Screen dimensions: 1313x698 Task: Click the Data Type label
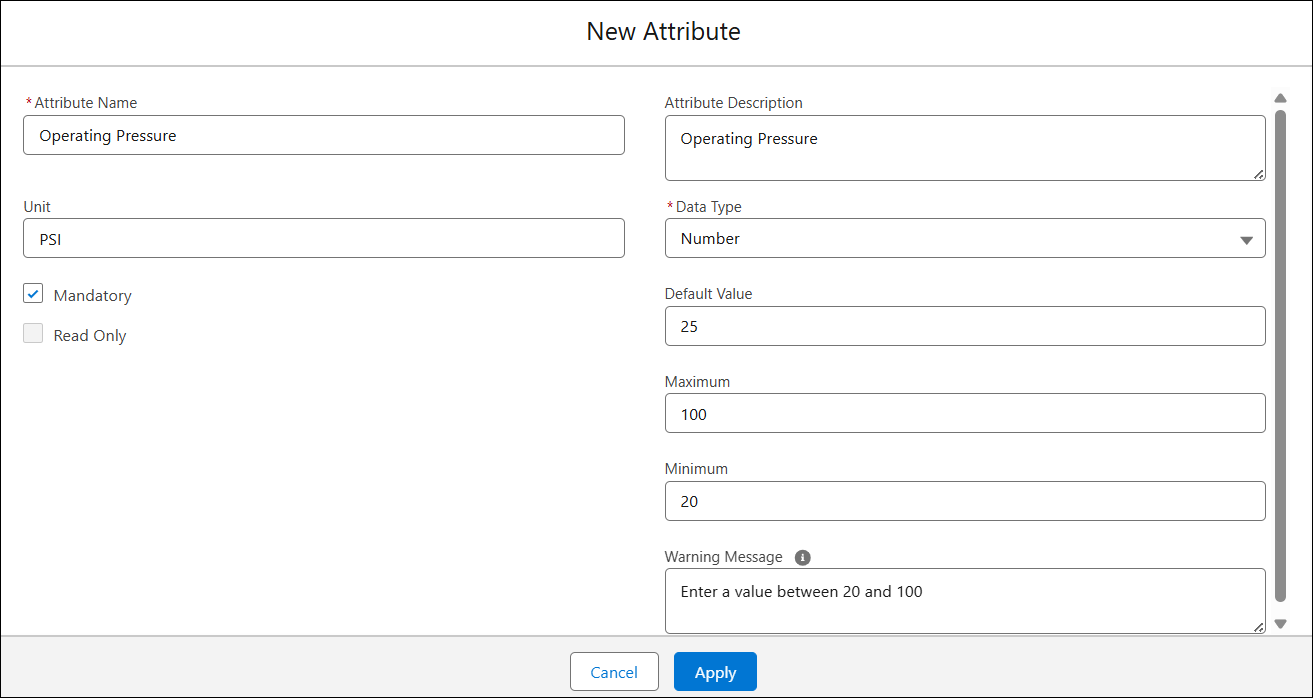coord(709,206)
